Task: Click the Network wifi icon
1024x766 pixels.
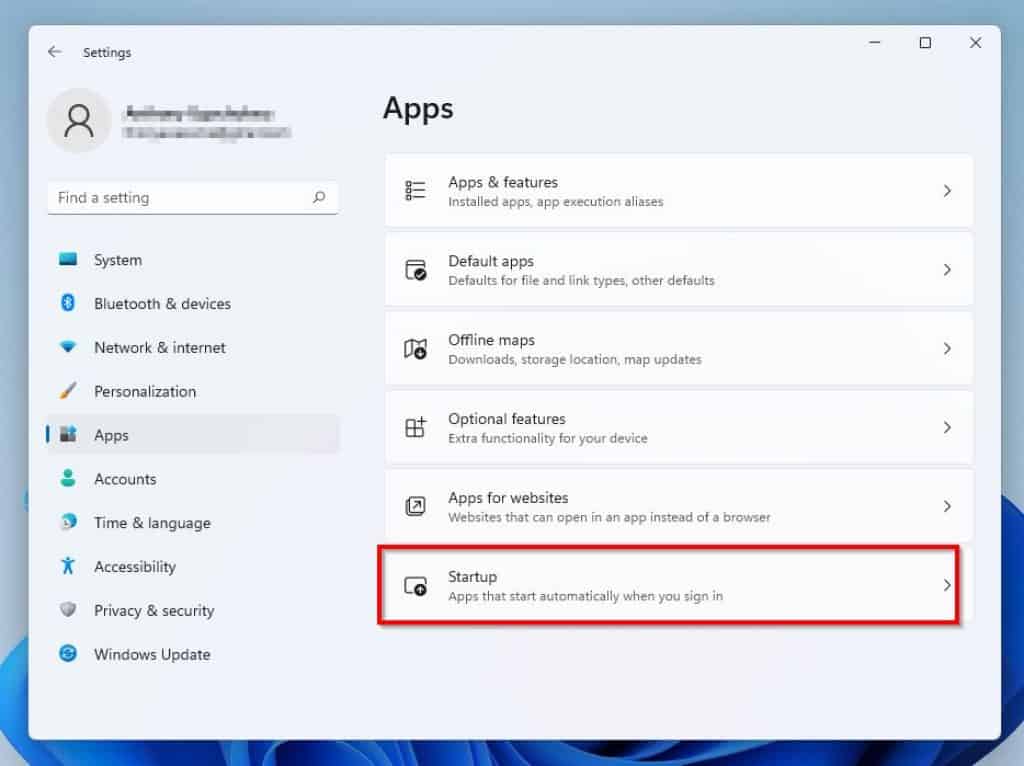Action: pos(68,347)
